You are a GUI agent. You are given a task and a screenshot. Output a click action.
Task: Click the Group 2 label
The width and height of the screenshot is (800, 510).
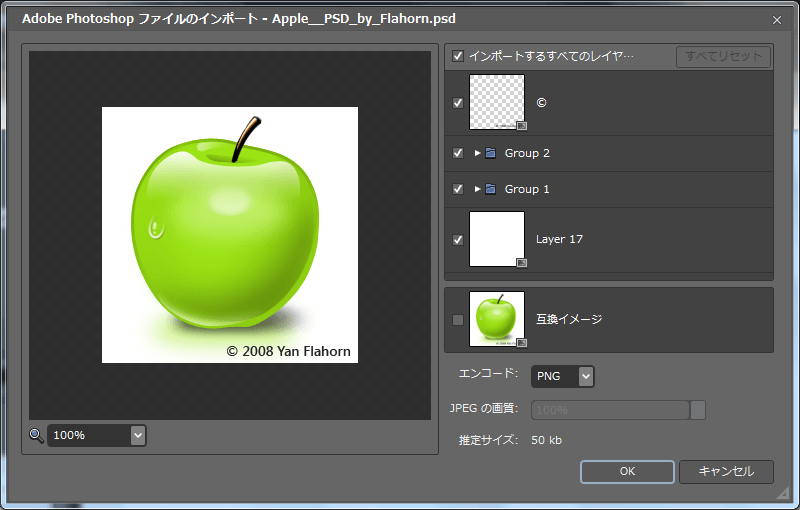coord(527,153)
